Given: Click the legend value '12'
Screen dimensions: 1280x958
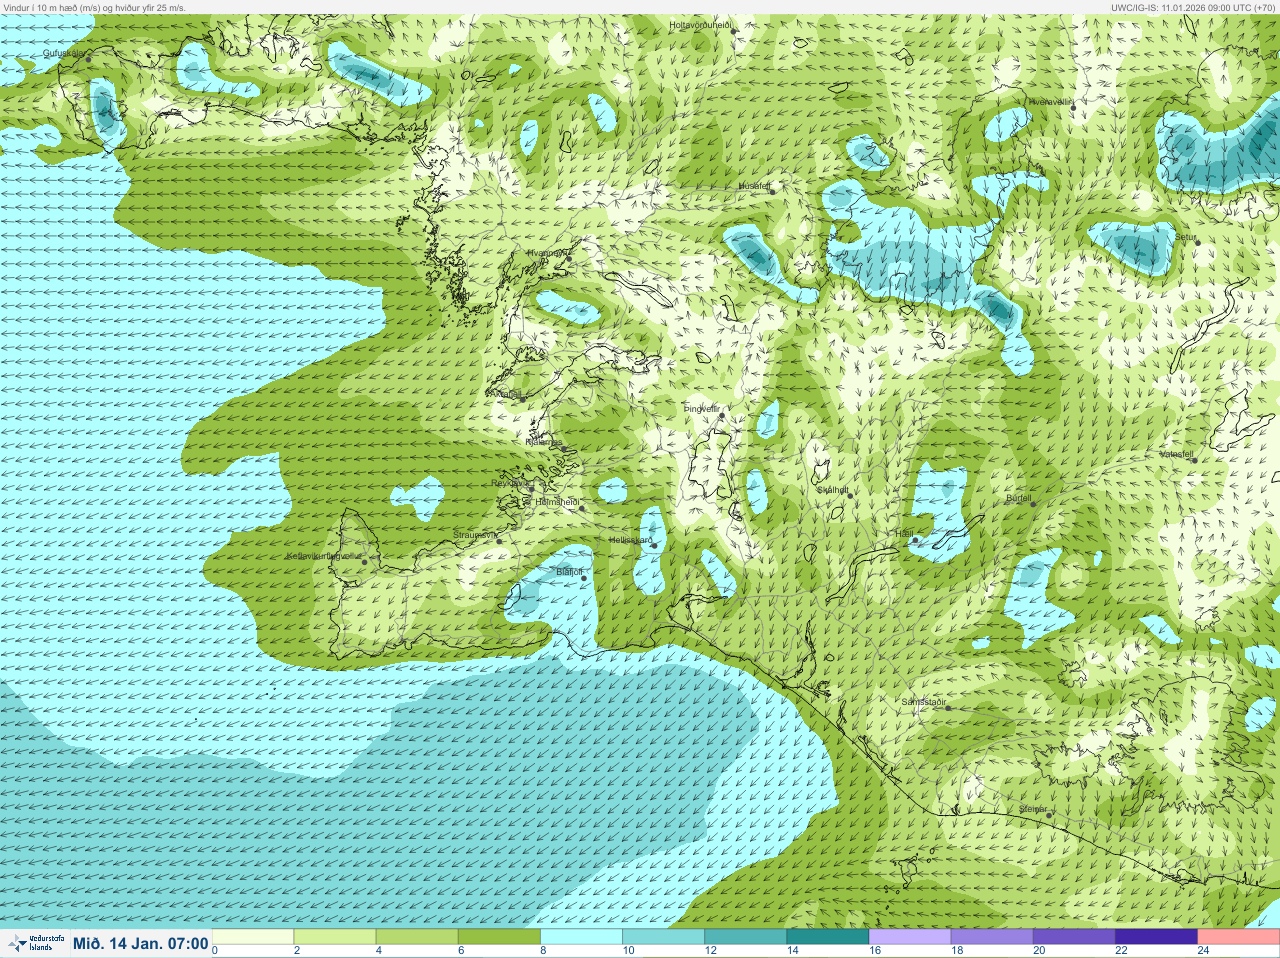Looking at the screenshot, I should coord(711,950).
